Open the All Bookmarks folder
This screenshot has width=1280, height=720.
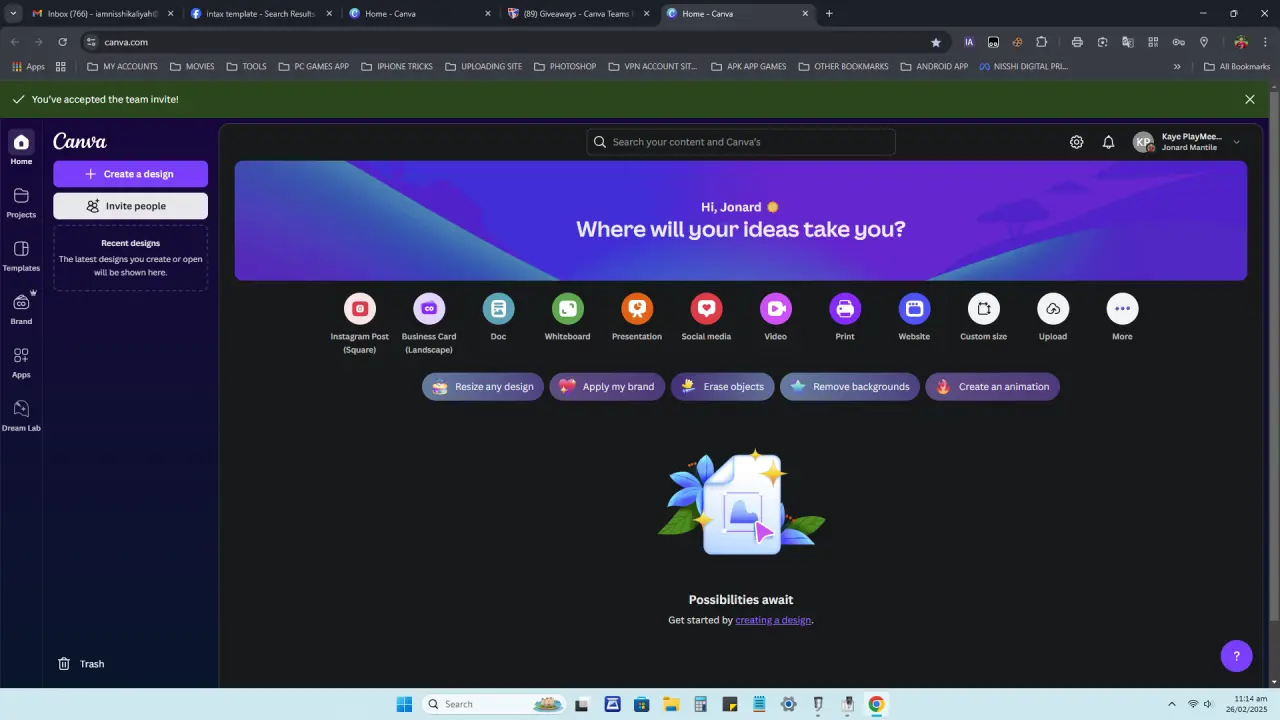point(1237,67)
